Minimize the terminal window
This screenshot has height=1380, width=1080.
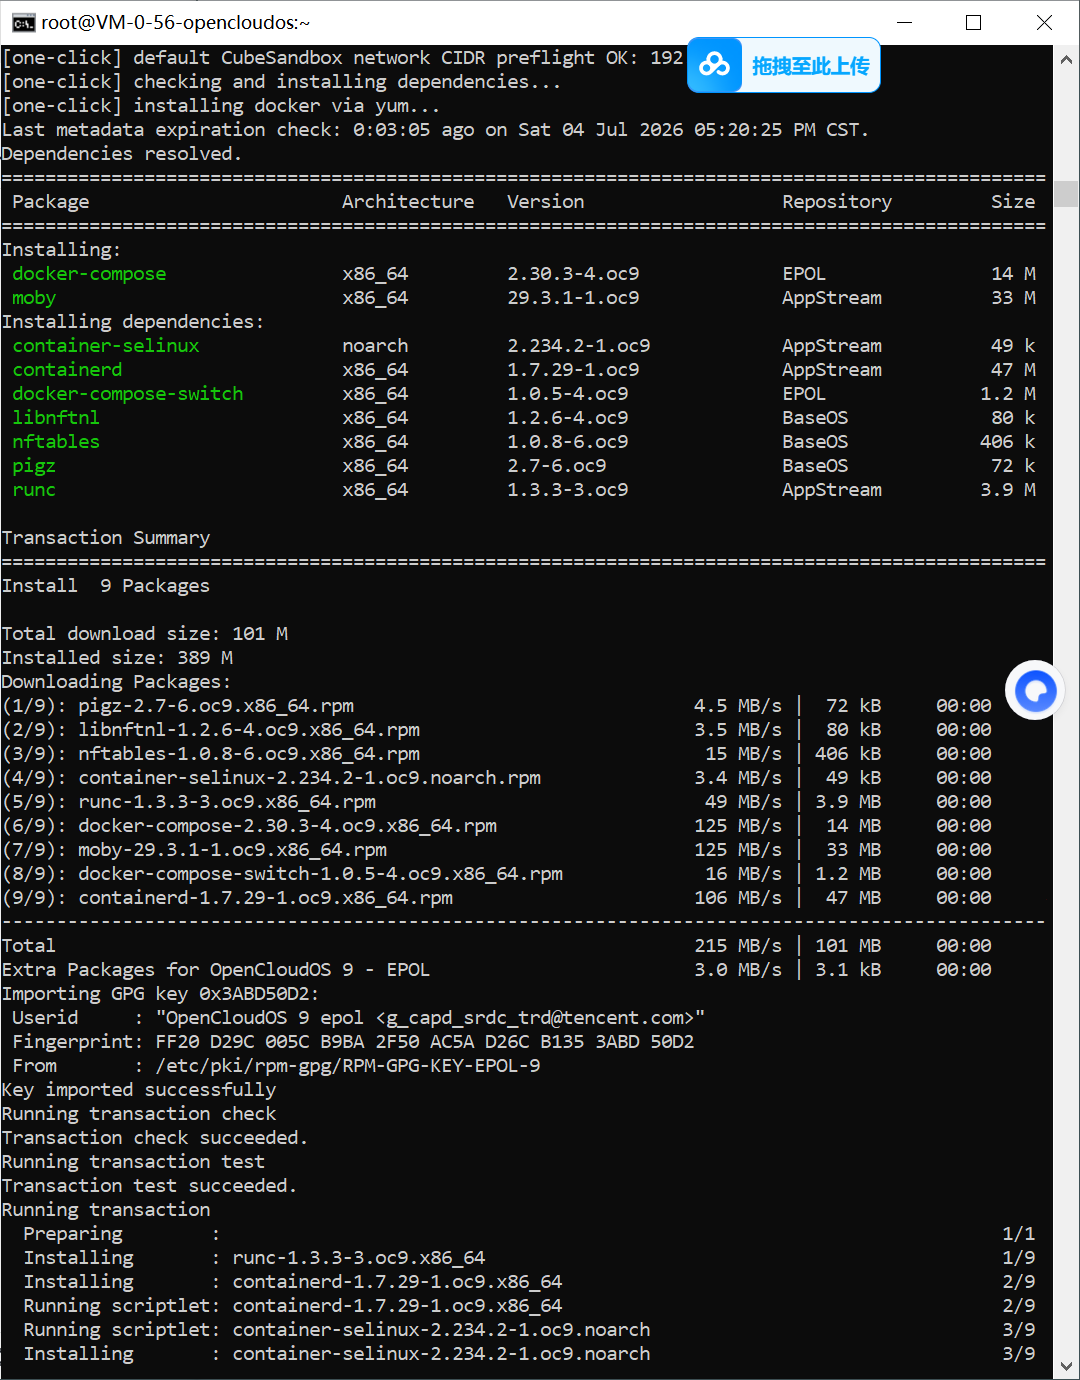(x=904, y=22)
